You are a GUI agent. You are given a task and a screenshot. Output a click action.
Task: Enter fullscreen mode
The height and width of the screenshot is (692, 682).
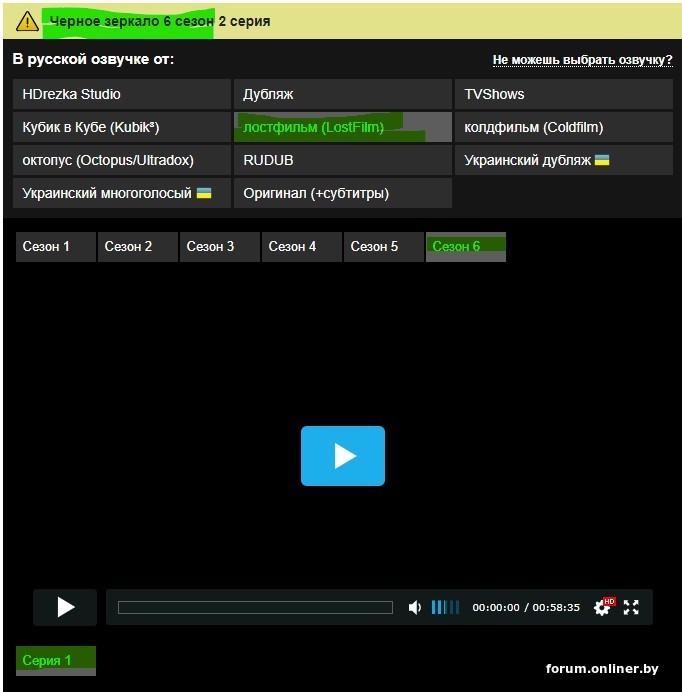[631, 607]
